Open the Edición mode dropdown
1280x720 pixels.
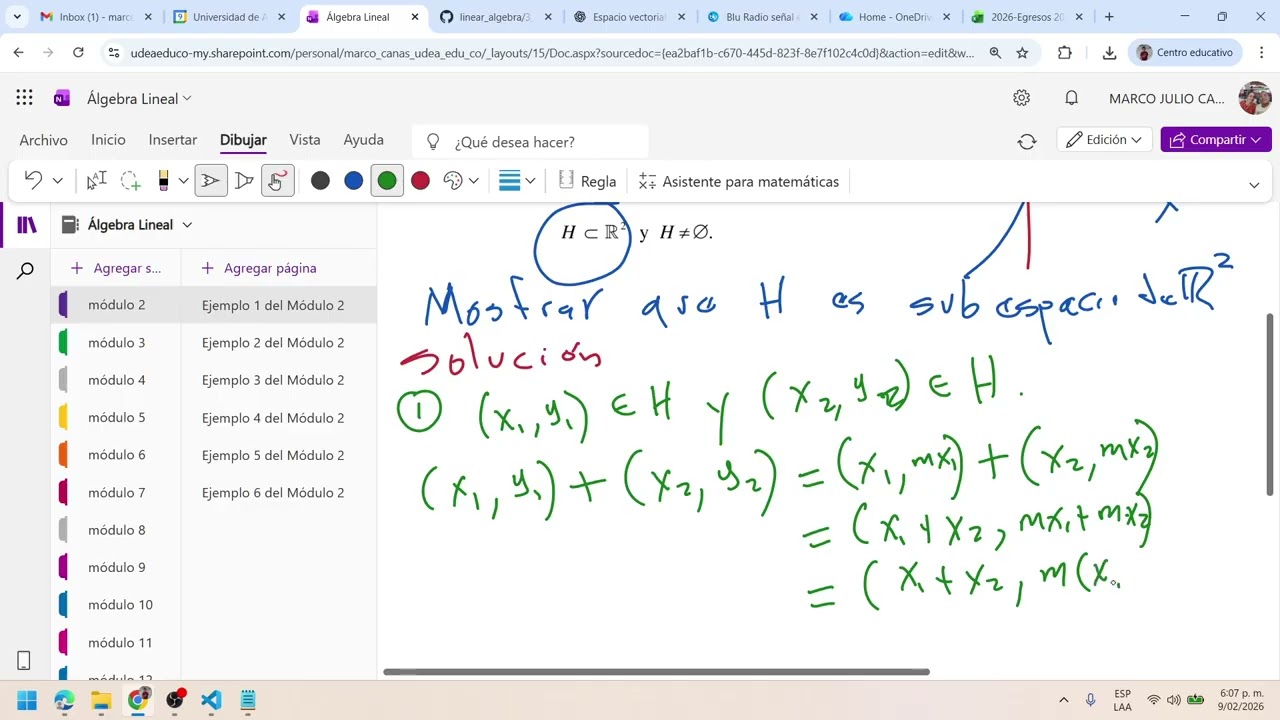pos(1104,140)
